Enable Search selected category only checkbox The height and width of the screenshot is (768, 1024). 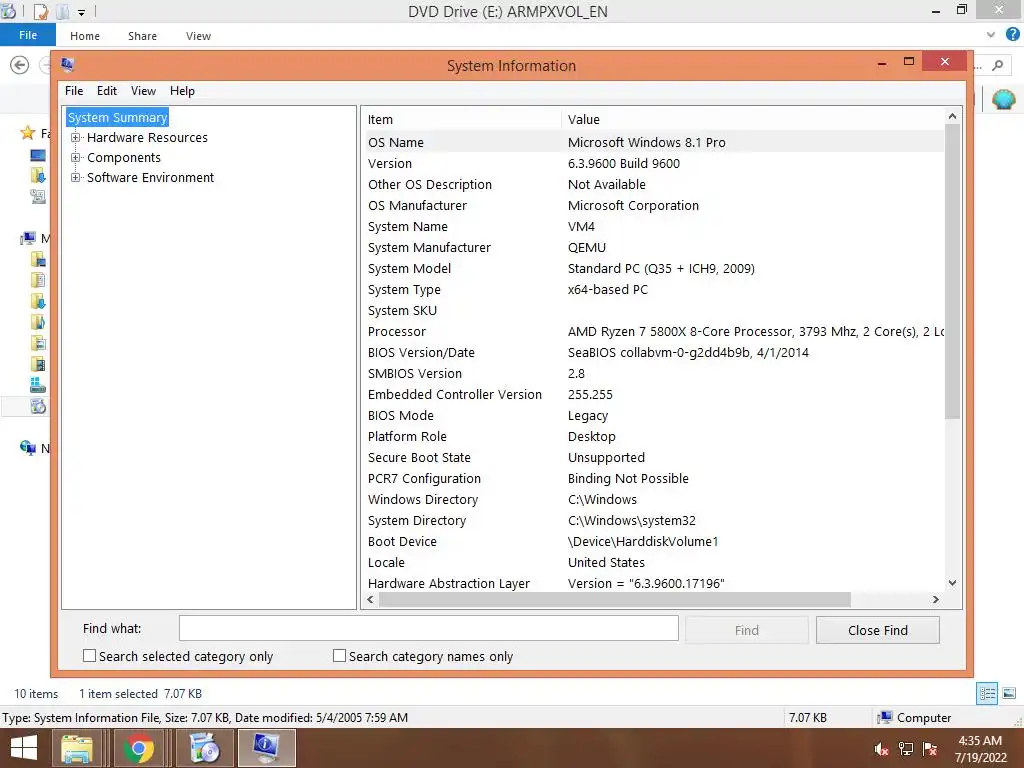[89, 656]
